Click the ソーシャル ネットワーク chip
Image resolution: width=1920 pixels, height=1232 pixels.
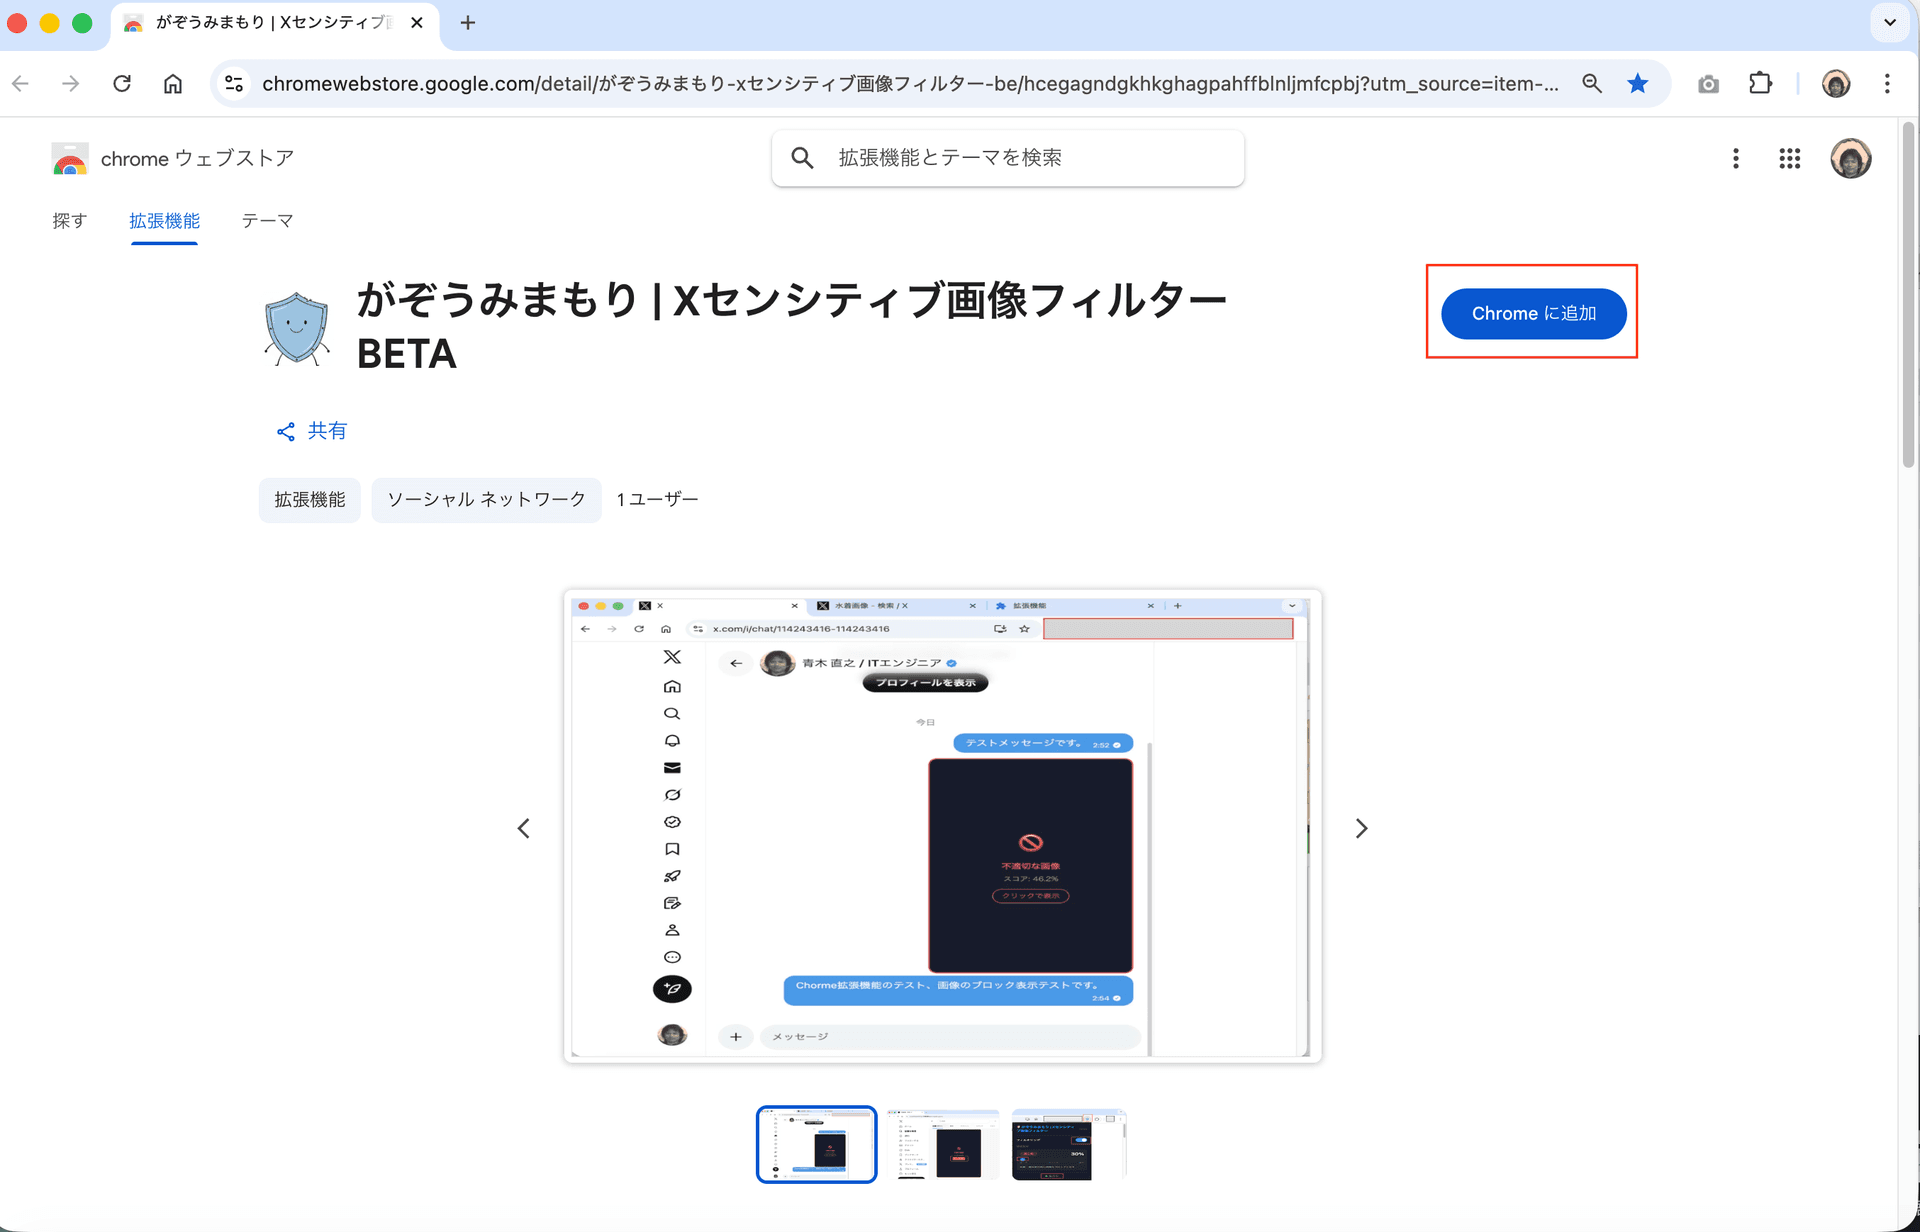486,500
